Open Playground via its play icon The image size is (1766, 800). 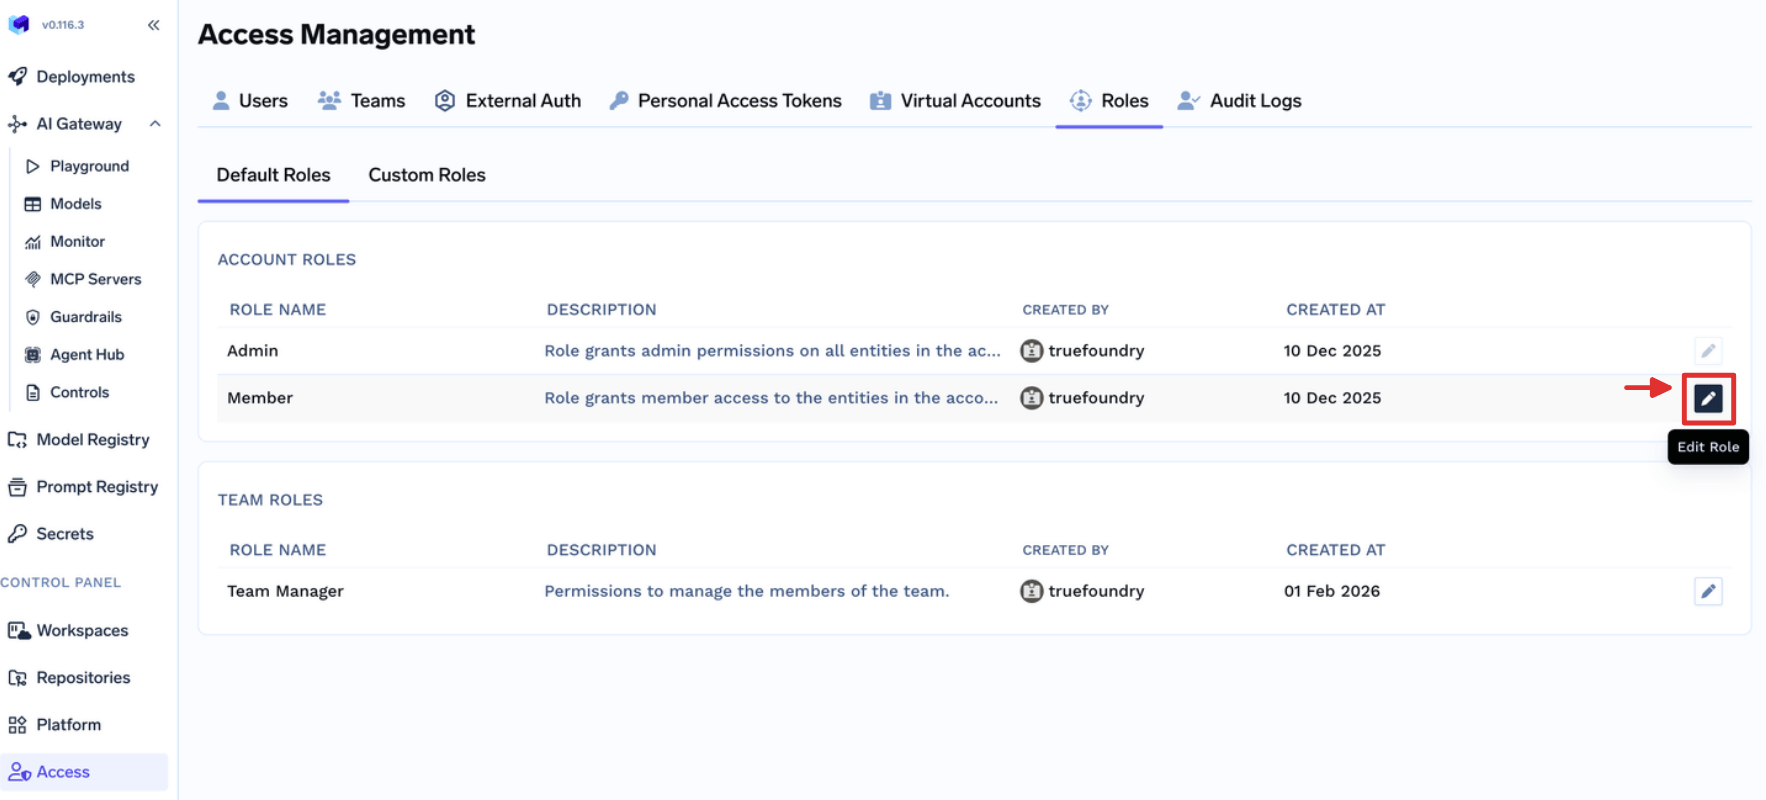[33, 166]
